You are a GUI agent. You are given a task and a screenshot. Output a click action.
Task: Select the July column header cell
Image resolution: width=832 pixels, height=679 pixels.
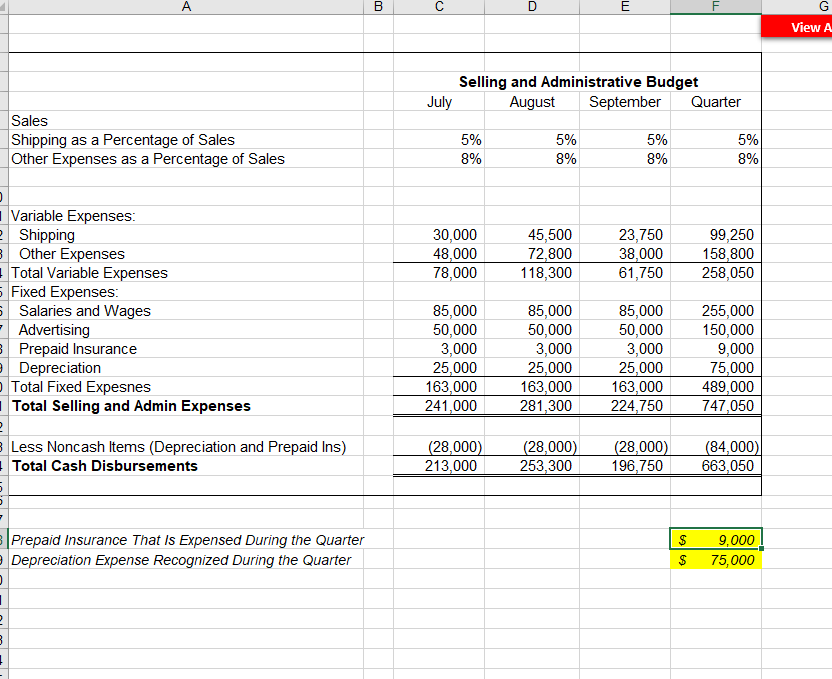tap(438, 102)
